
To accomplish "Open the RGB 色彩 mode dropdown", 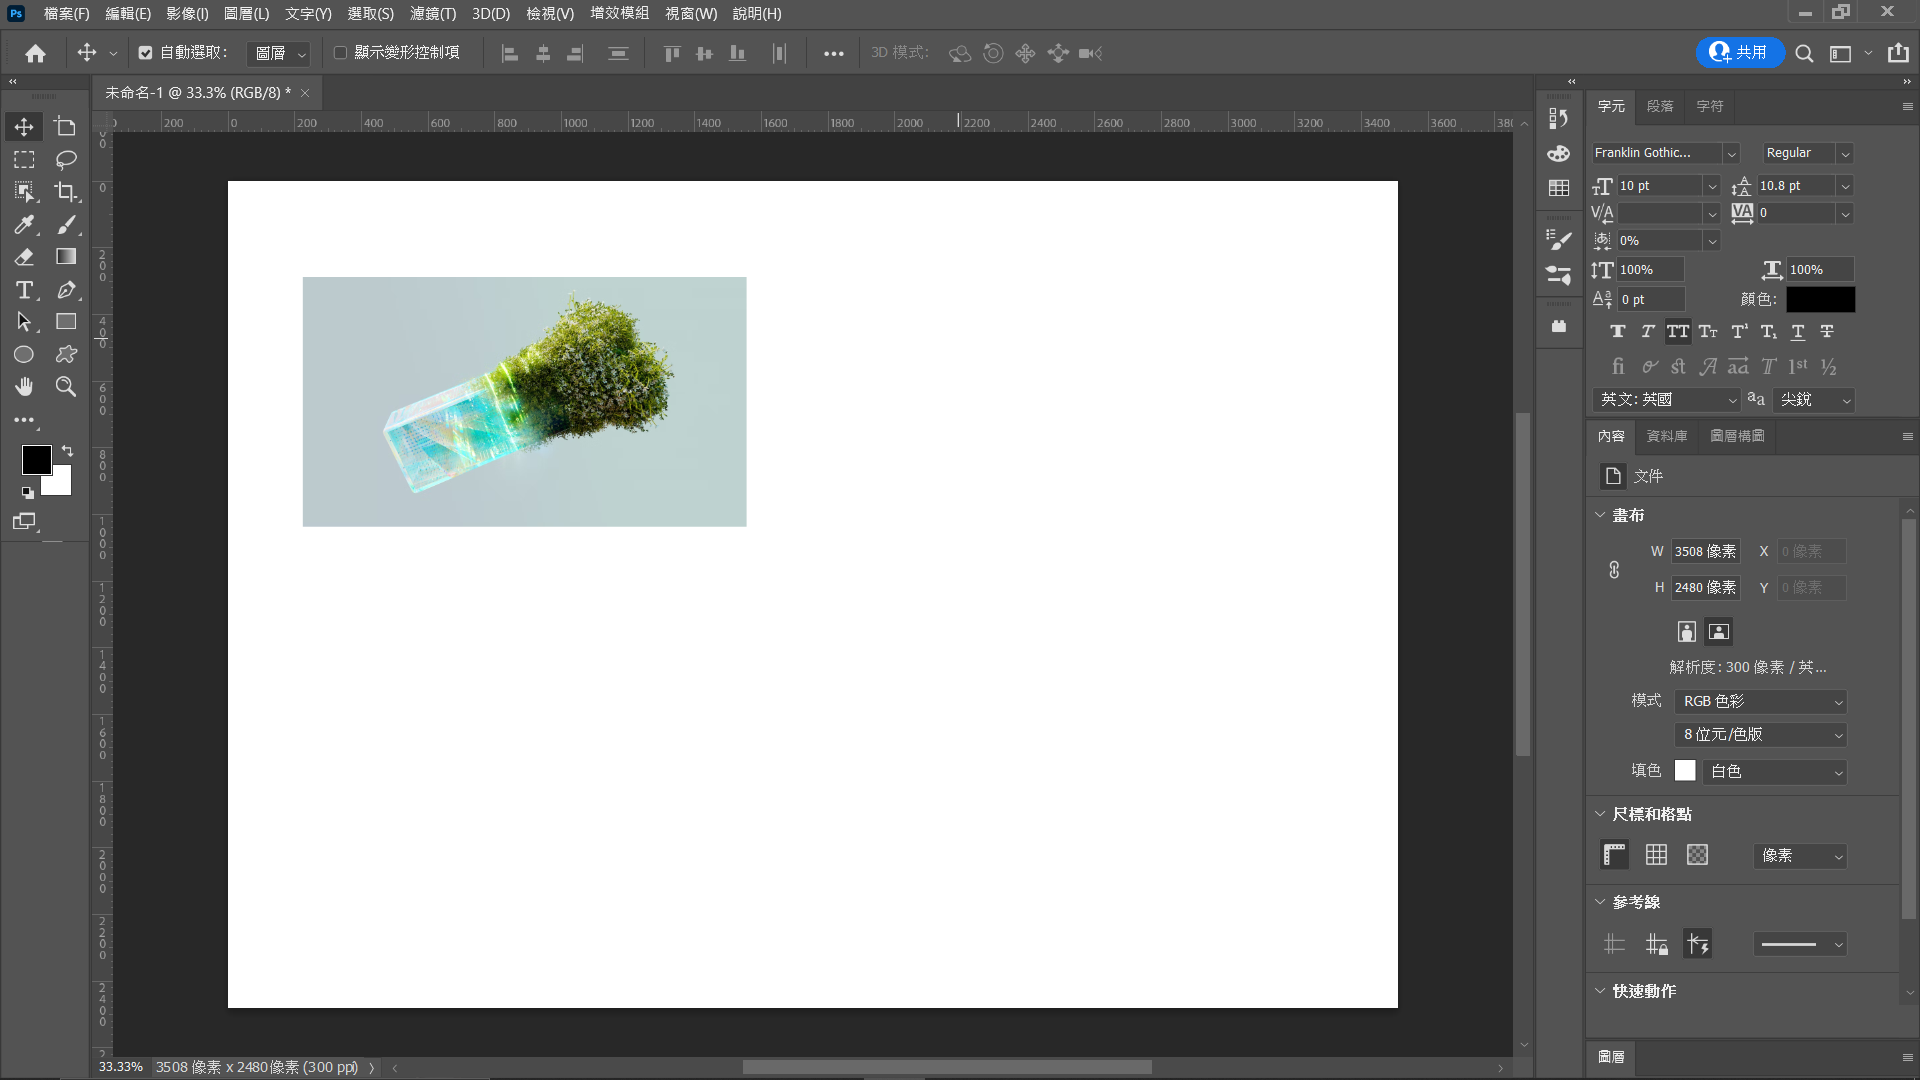I will 1761,702.
